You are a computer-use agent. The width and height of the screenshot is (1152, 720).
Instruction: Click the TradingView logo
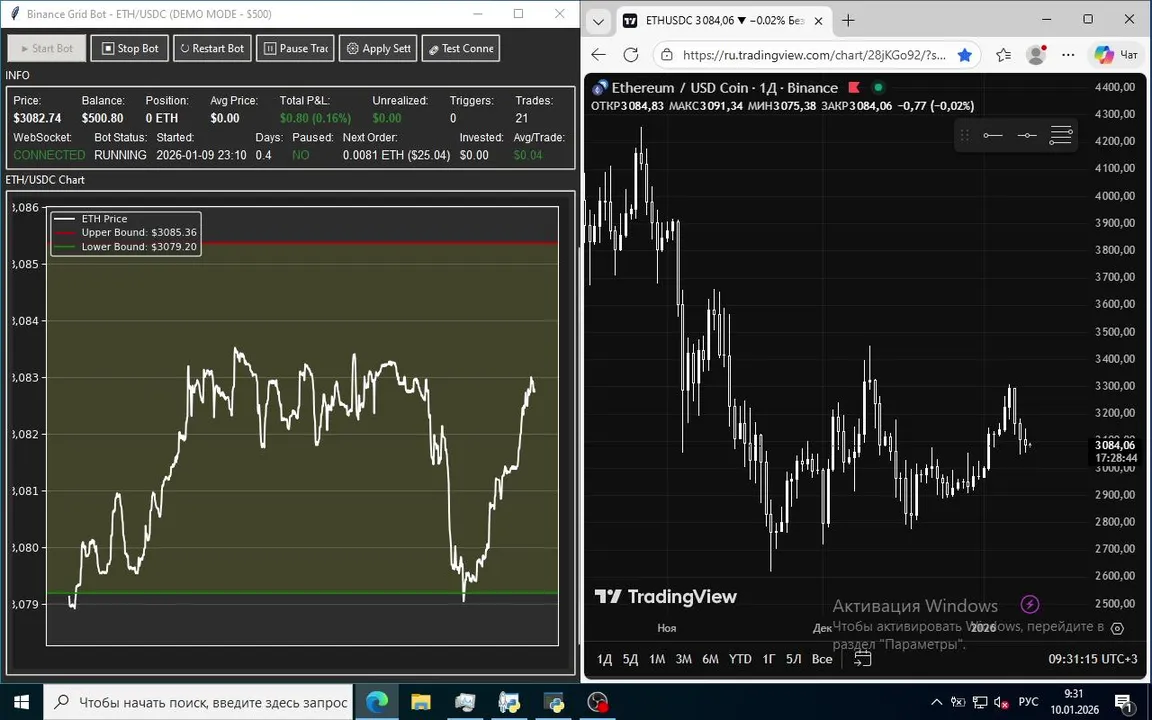point(666,597)
